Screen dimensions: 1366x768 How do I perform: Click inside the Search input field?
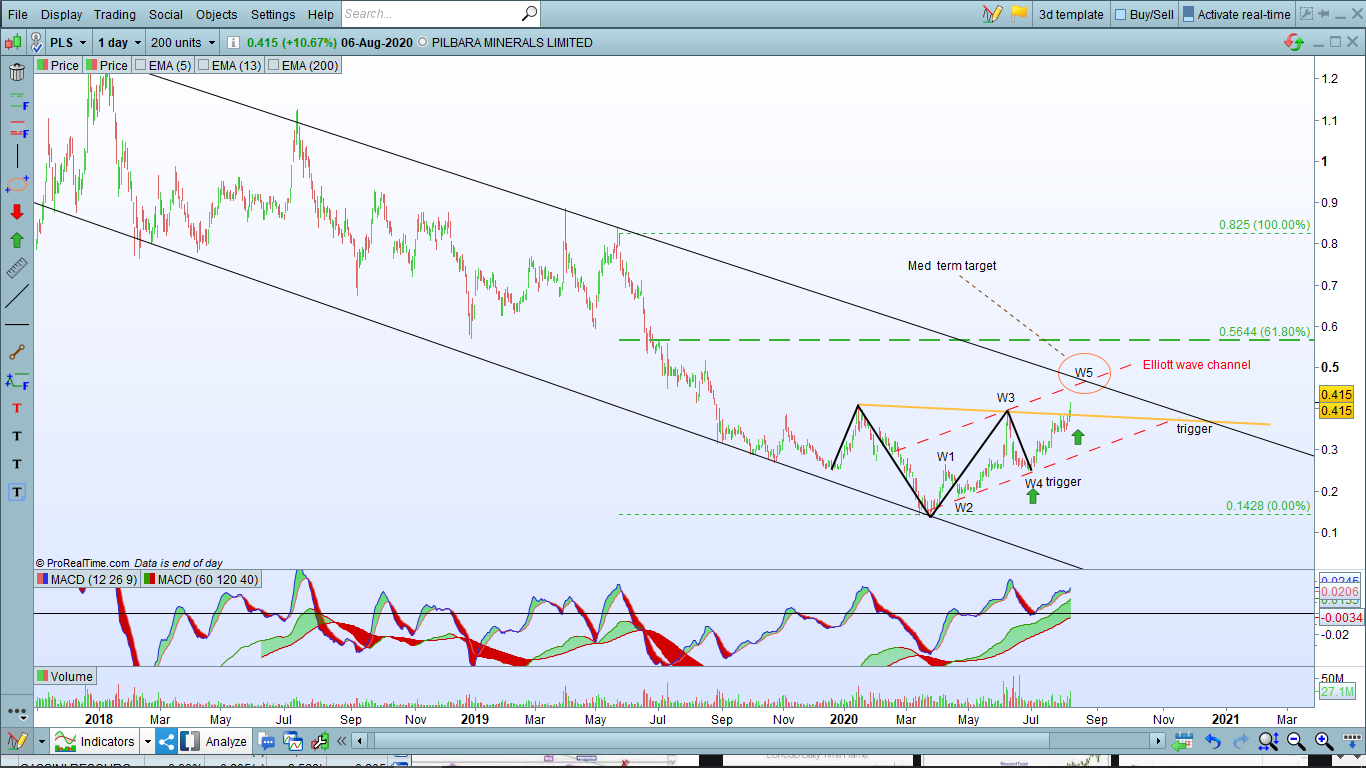[430, 14]
